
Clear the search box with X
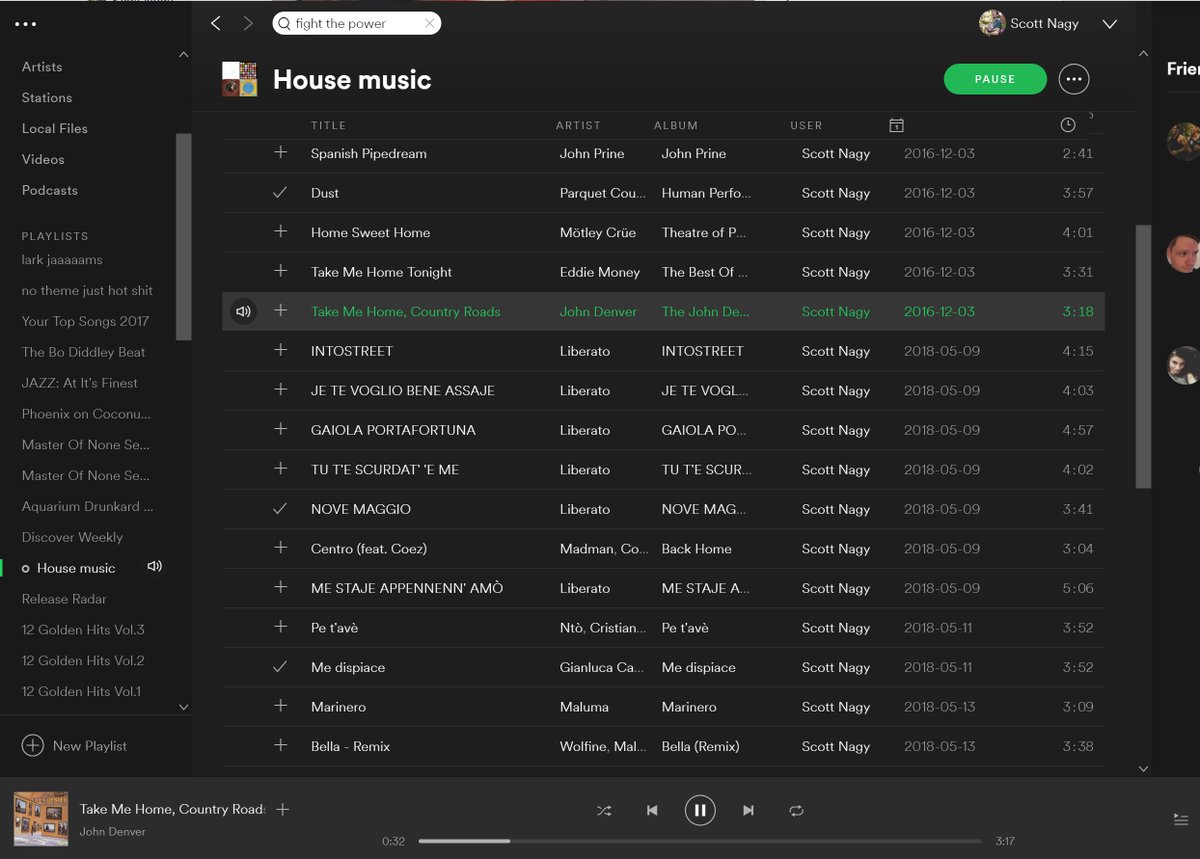pos(430,24)
